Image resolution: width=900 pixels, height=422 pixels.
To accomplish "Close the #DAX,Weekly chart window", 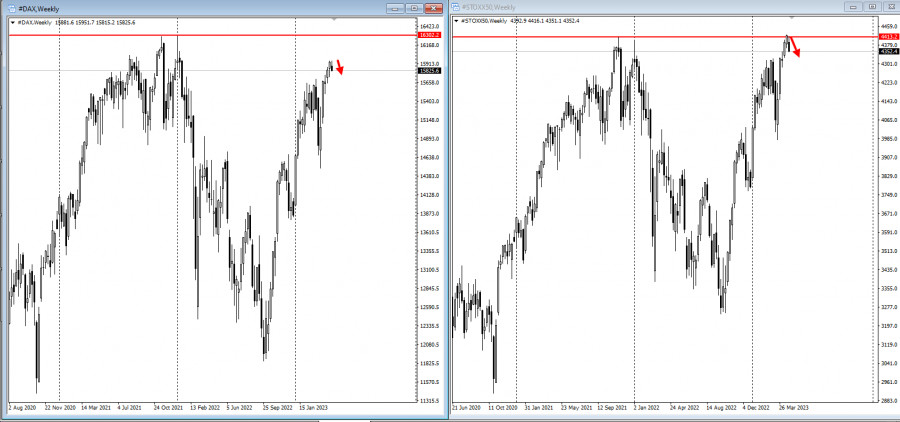I will click(x=433, y=8).
